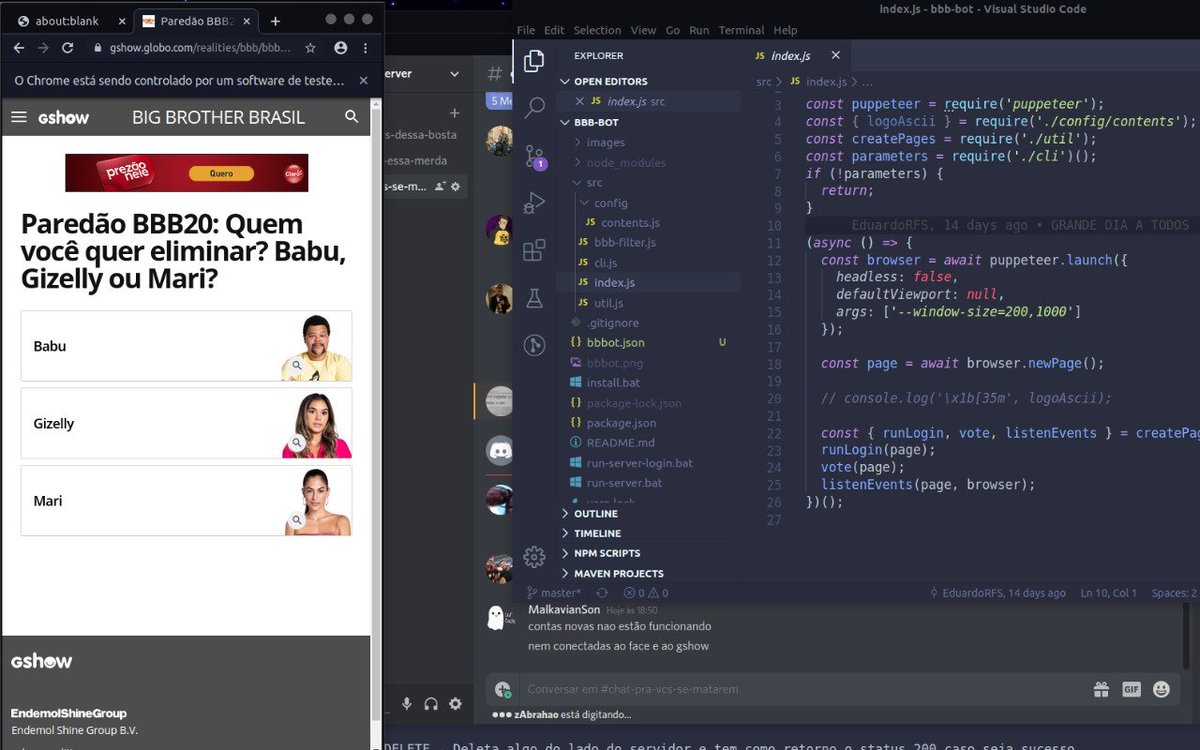Open Discord user settings gear
This screenshot has width=1200, height=750.
tap(455, 704)
